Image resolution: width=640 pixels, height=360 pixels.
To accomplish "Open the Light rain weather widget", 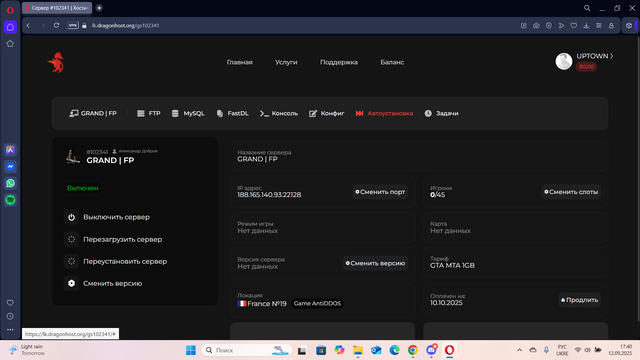I will [27, 350].
